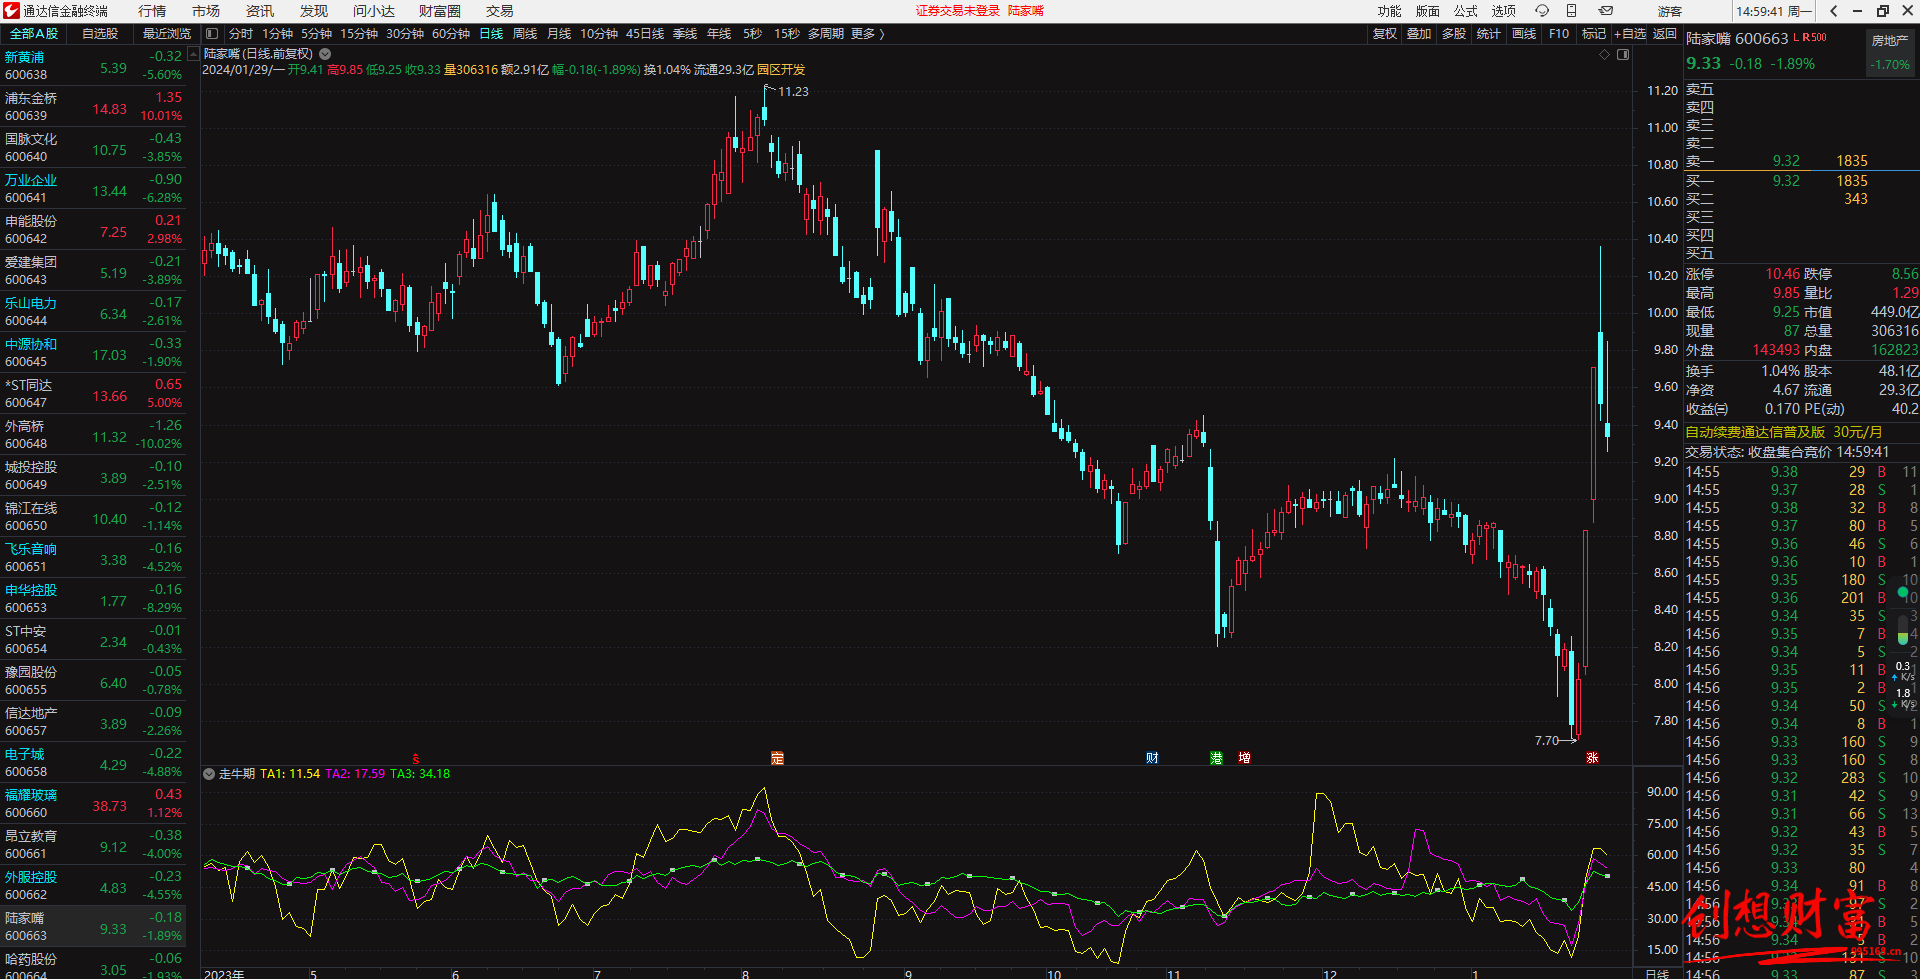Open the 选项 menu
The image size is (1920, 979).
1504,11
